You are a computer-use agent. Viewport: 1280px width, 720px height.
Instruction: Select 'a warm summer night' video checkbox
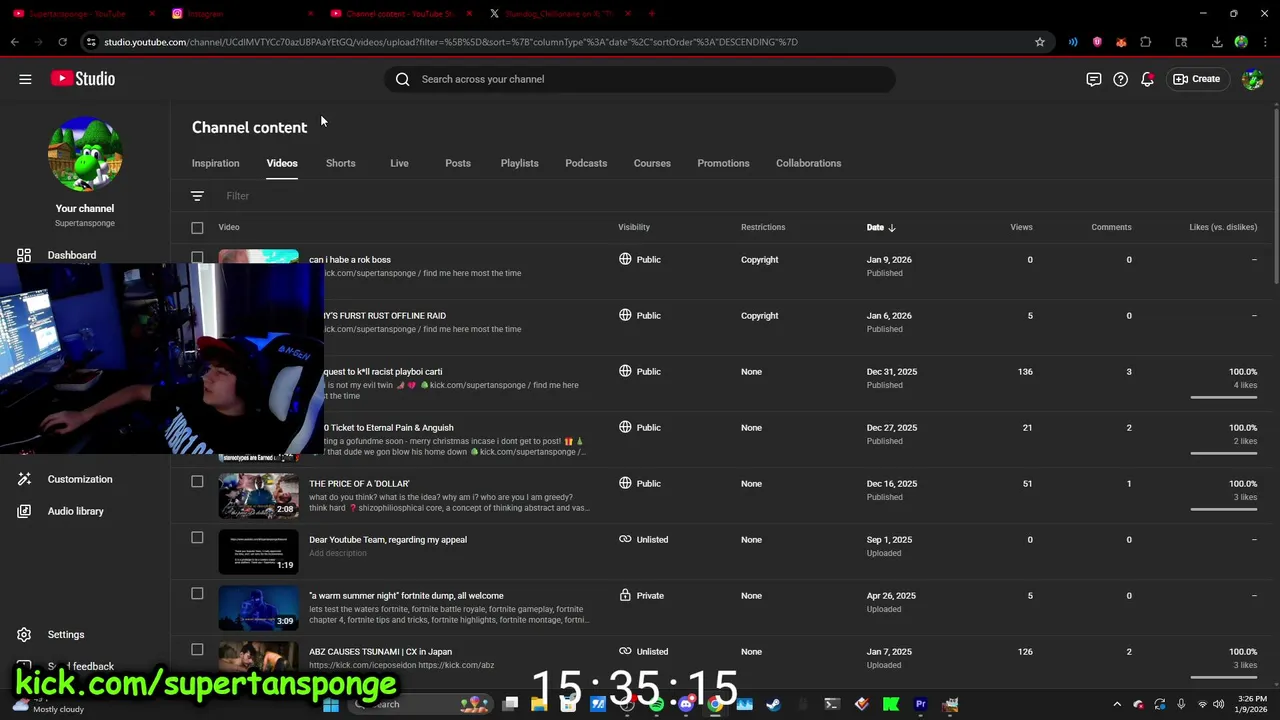coord(197,593)
